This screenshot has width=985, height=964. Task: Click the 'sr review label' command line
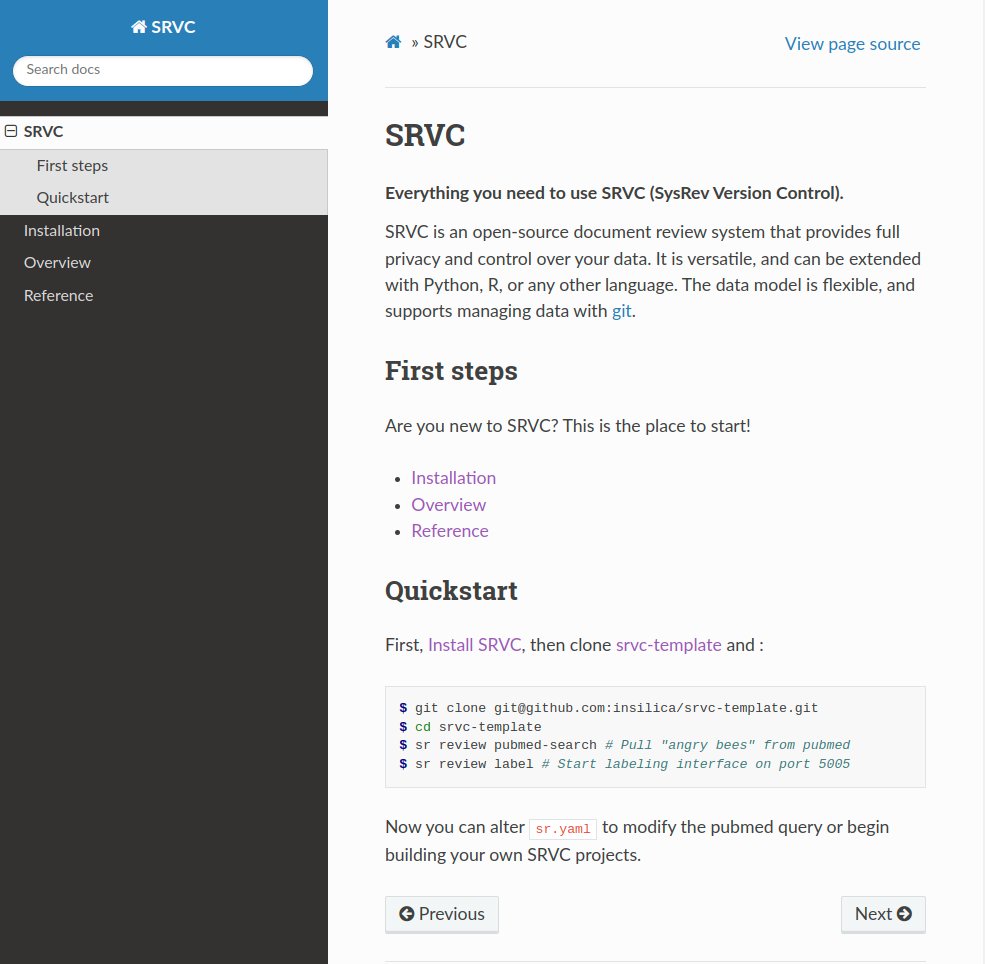point(624,764)
